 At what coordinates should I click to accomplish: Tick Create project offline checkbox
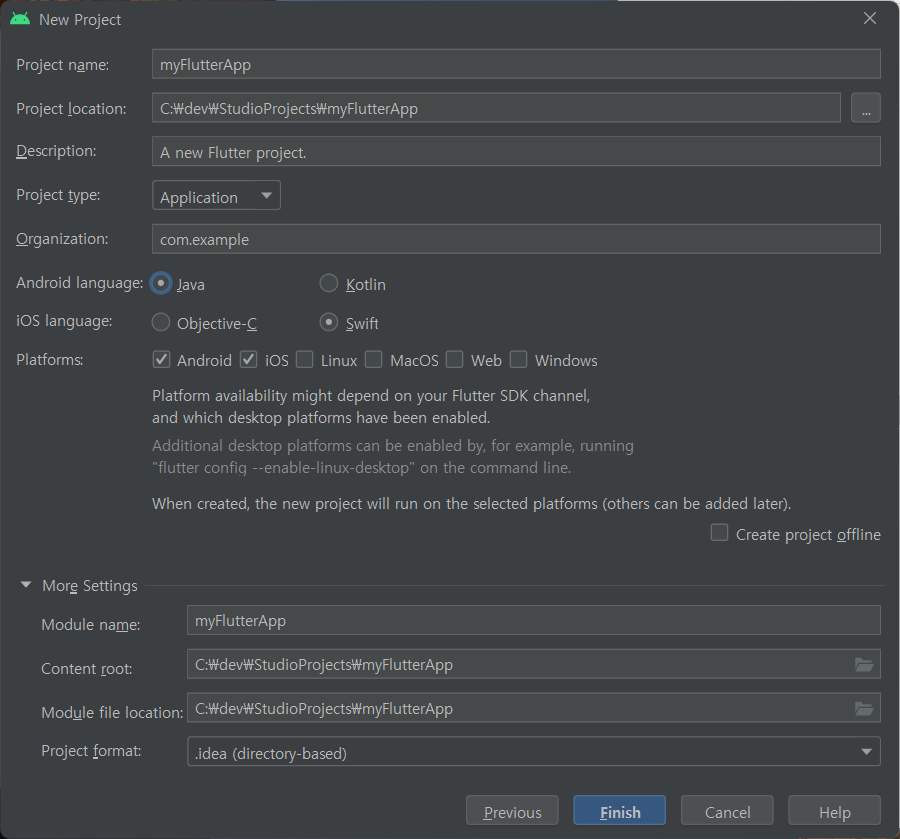[x=719, y=533]
